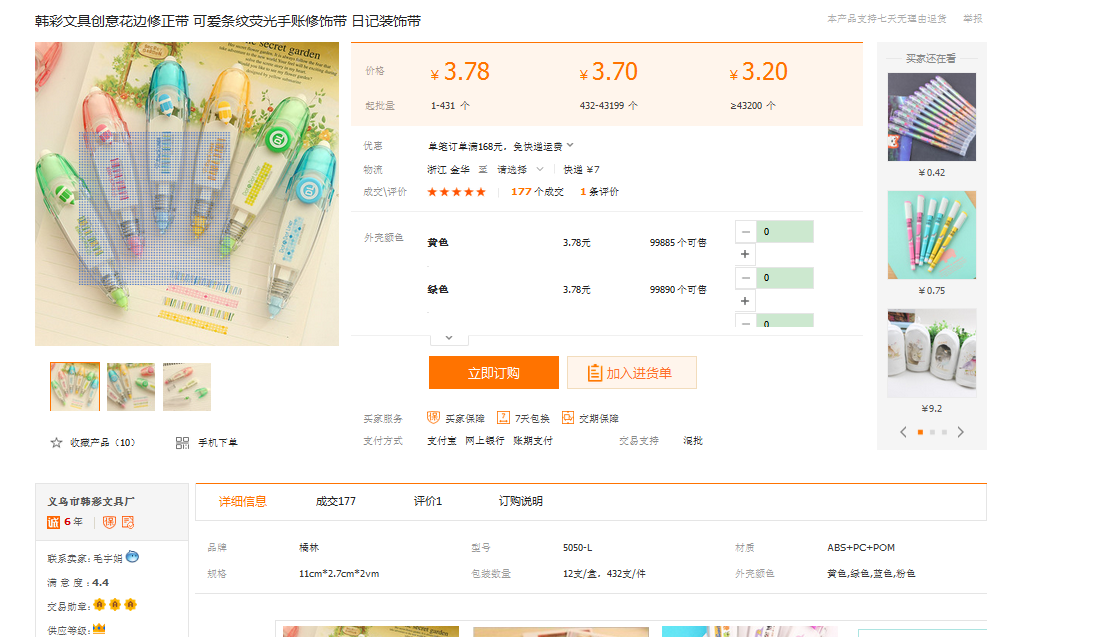Click the orange 诚 credit badge icon
The width and height of the screenshot is (1093, 637).
(x=54, y=522)
